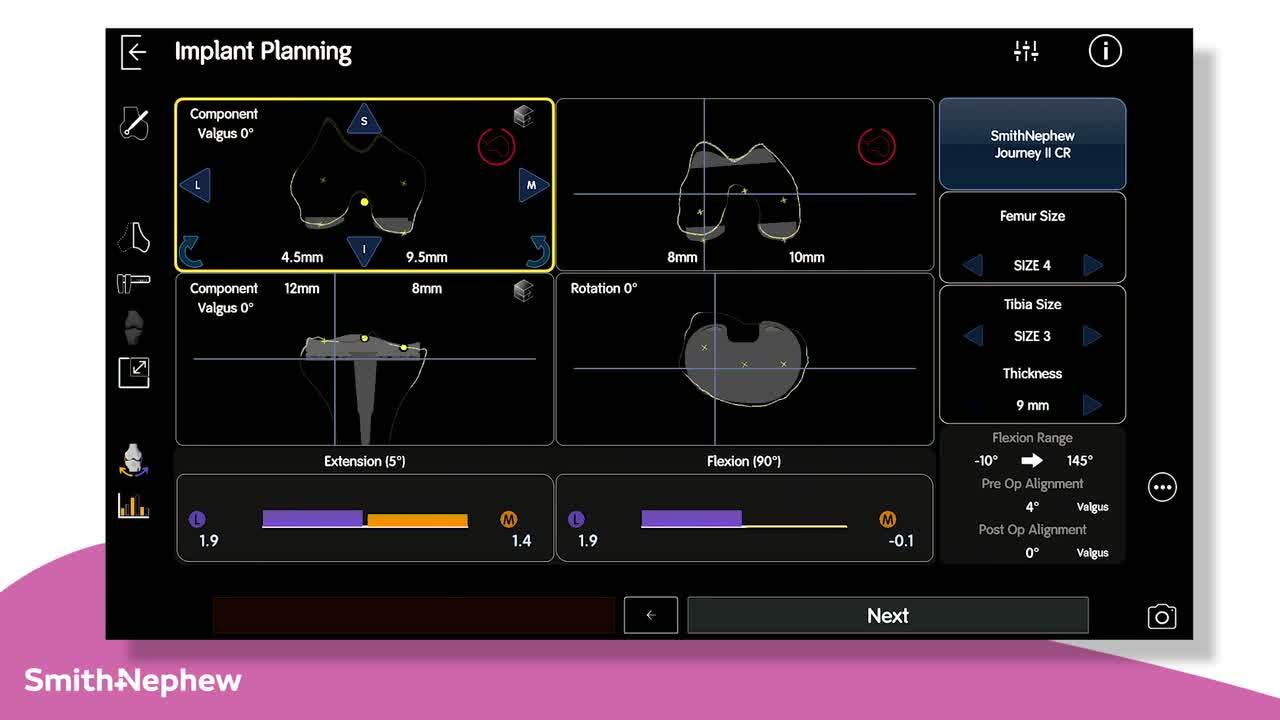
Task: Select the tibia coronal view panel
Action: pos(364,359)
